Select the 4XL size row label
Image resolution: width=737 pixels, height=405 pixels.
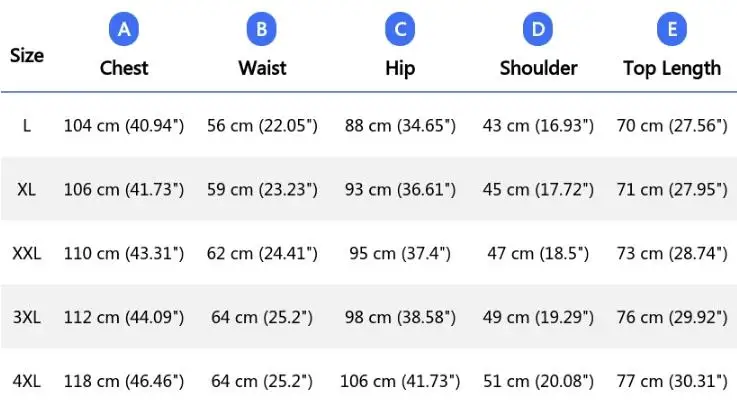pyautogui.click(x=27, y=381)
